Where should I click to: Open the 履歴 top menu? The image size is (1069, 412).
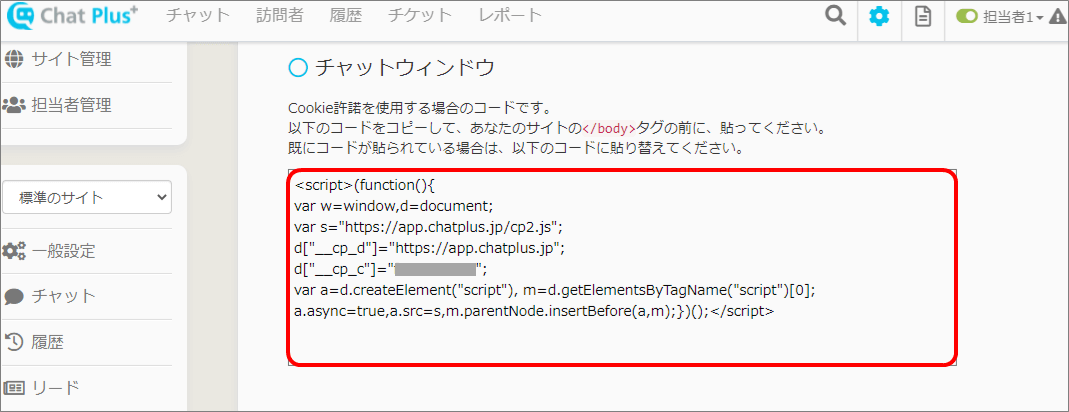click(346, 16)
